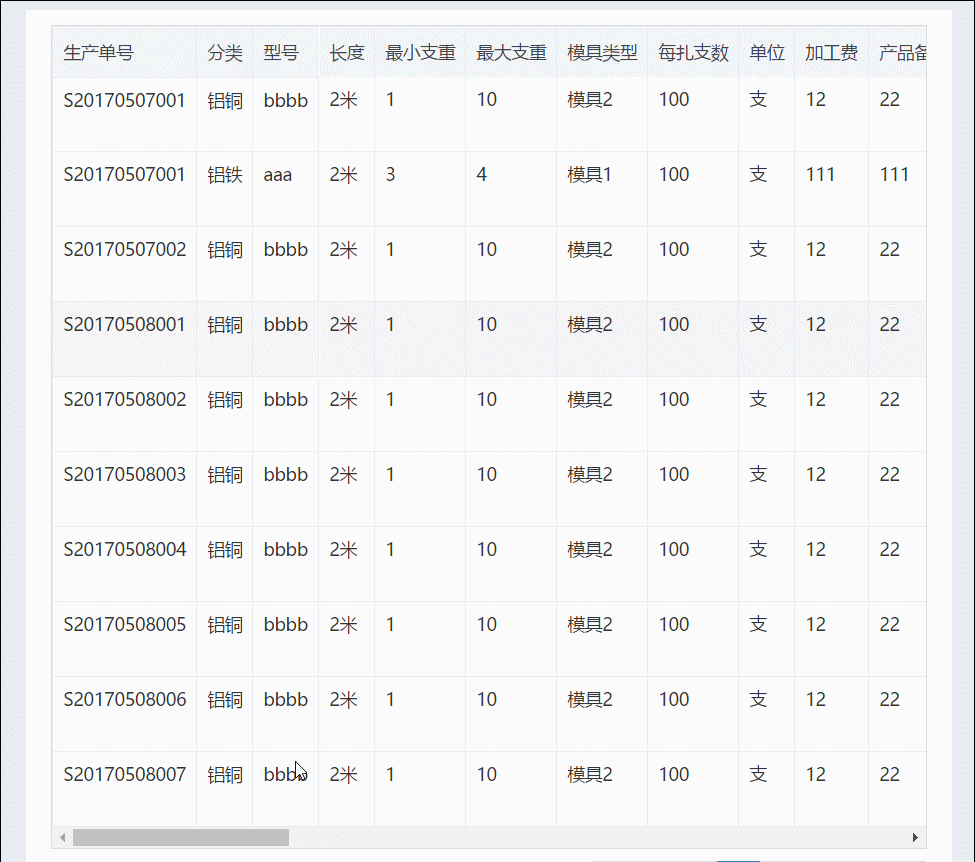Viewport: 975px width, 862px height.
Task: Click minimum weight value 3 in the aaa row
Action: pyautogui.click(x=390, y=175)
